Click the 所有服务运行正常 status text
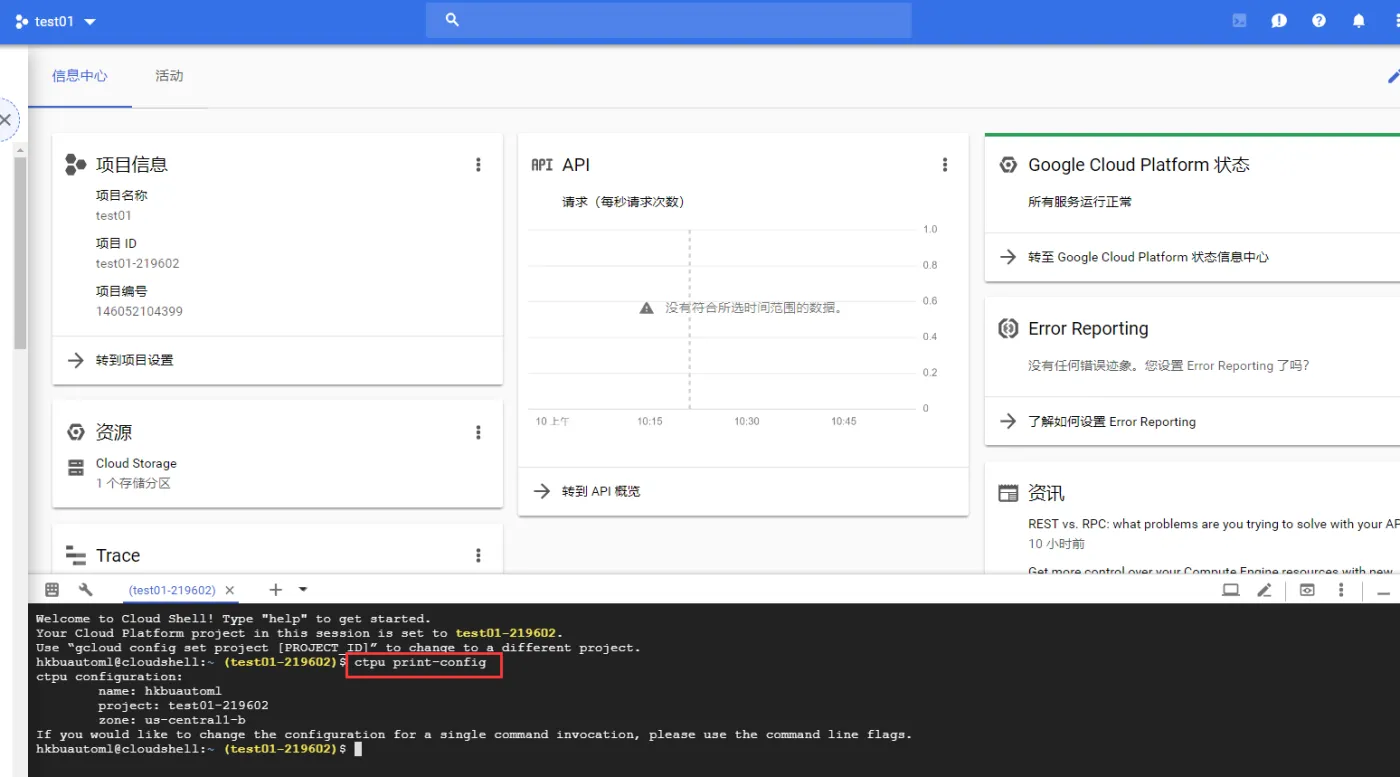Screen dimensions: 1400x777 point(1080,202)
